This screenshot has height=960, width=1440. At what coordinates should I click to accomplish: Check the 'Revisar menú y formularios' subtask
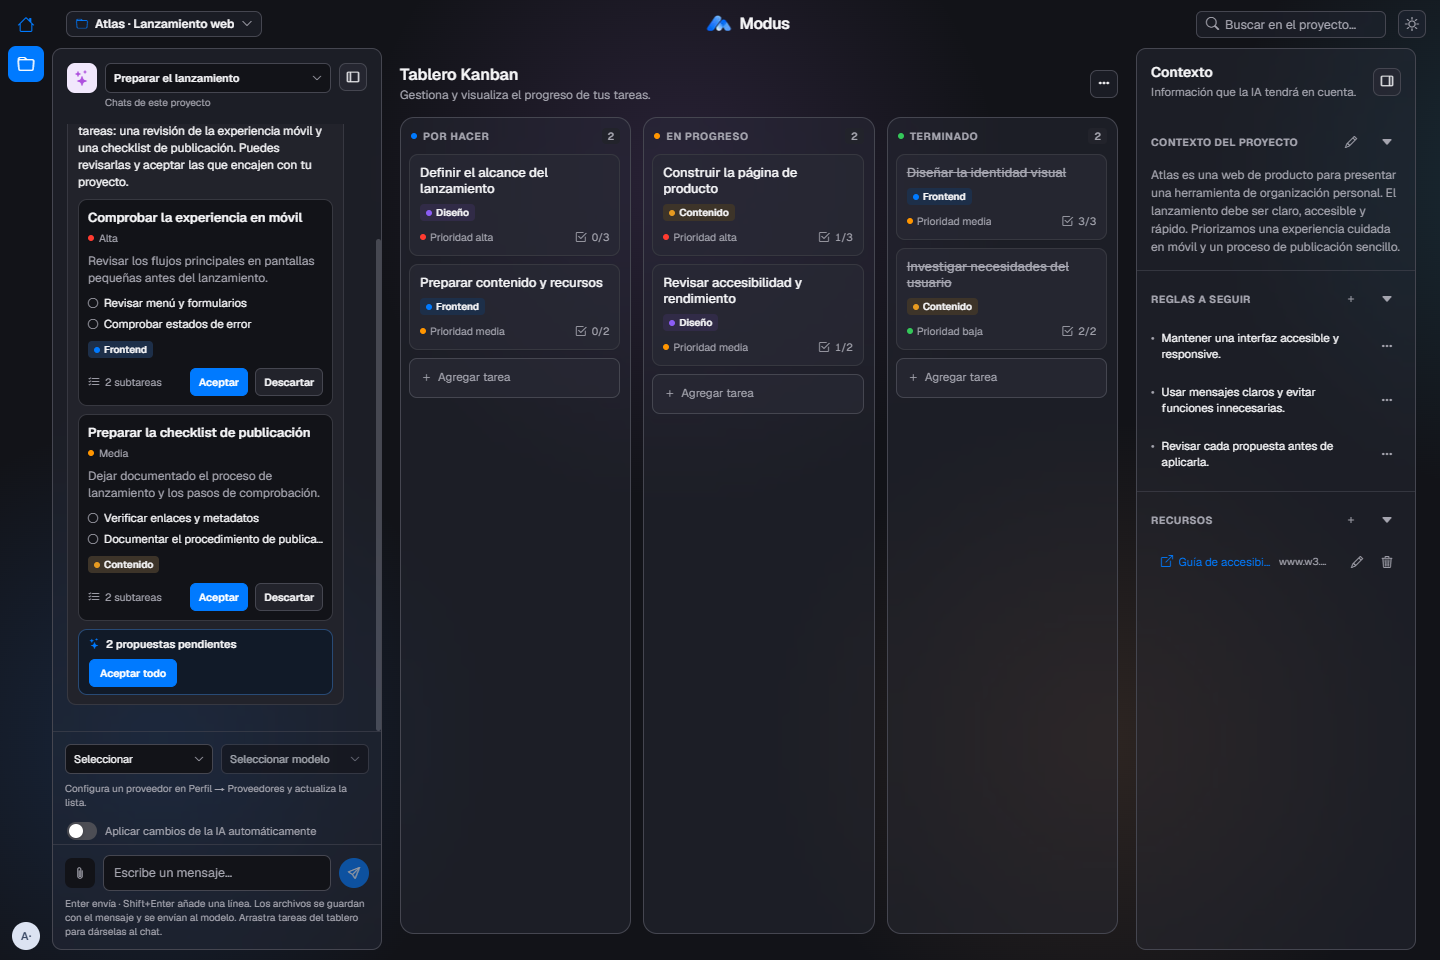click(93, 303)
